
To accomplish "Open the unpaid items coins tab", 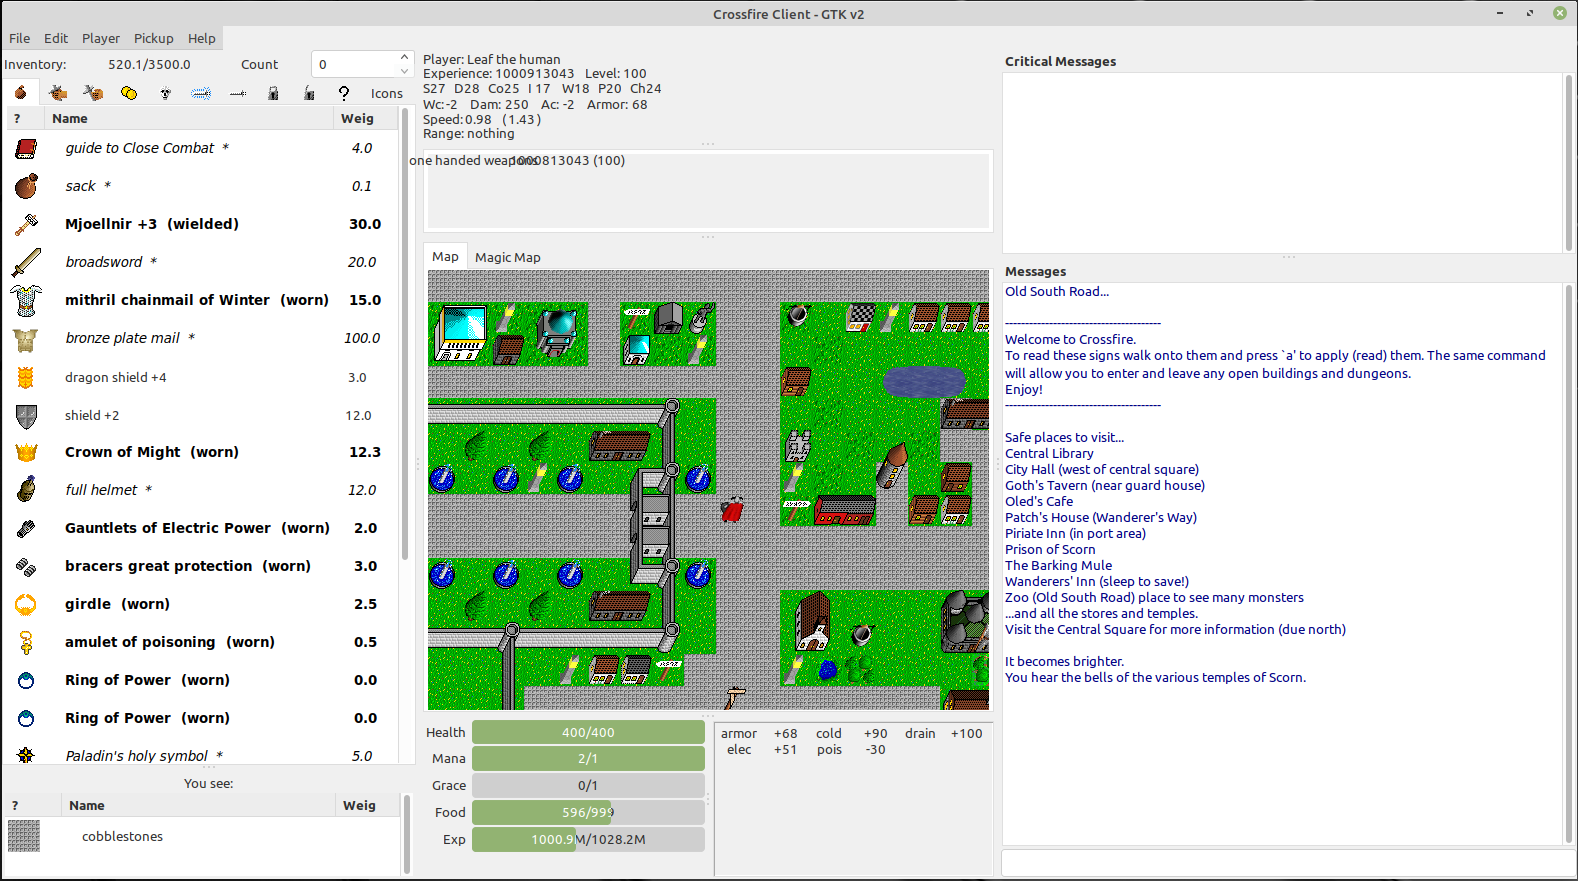I will (129, 93).
